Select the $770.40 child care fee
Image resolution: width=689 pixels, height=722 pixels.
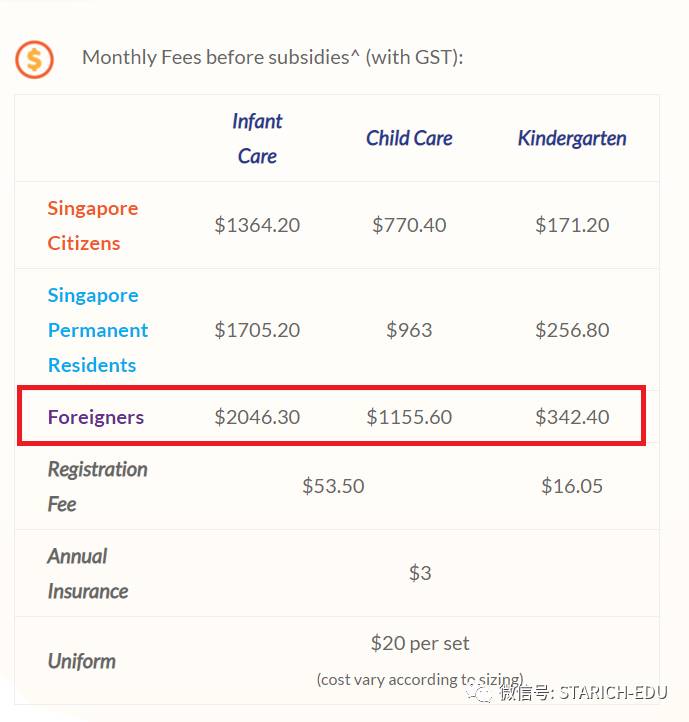coord(409,225)
